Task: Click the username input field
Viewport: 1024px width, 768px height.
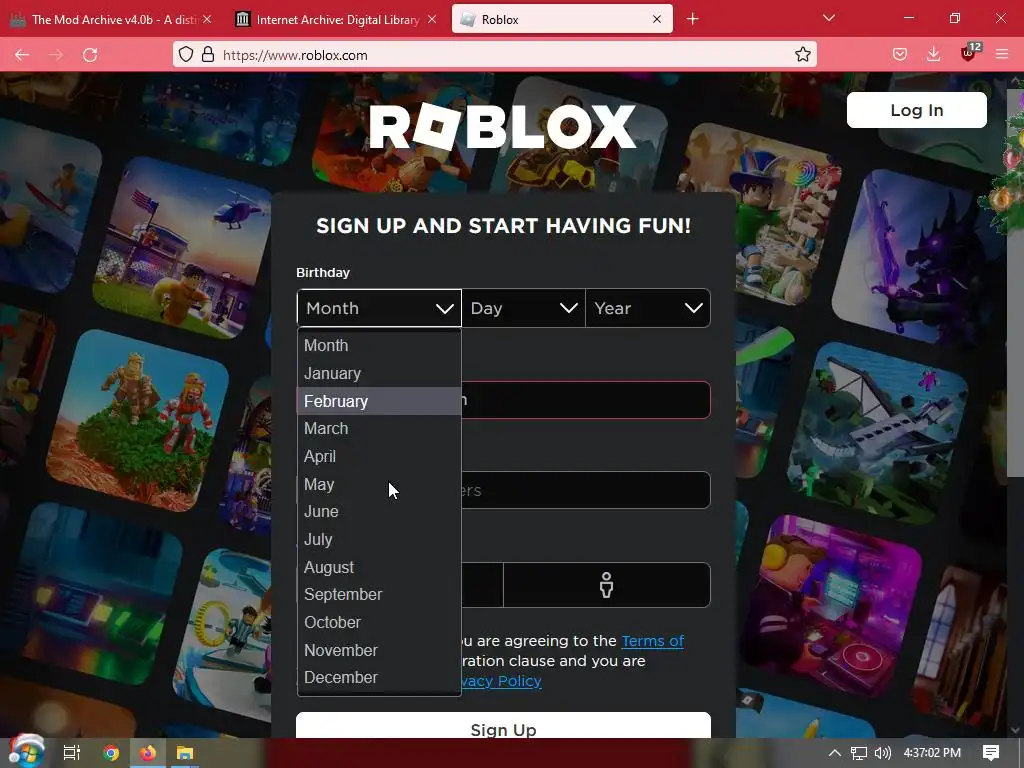Action: tap(586, 400)
